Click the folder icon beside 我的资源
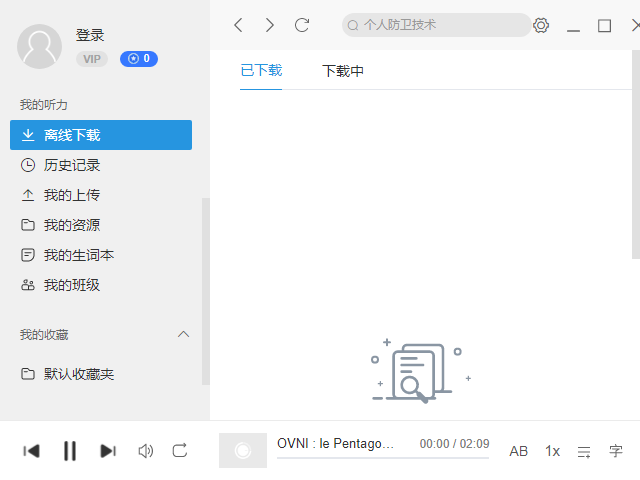This screenshot has width=640, height=480. click(28, 225)
